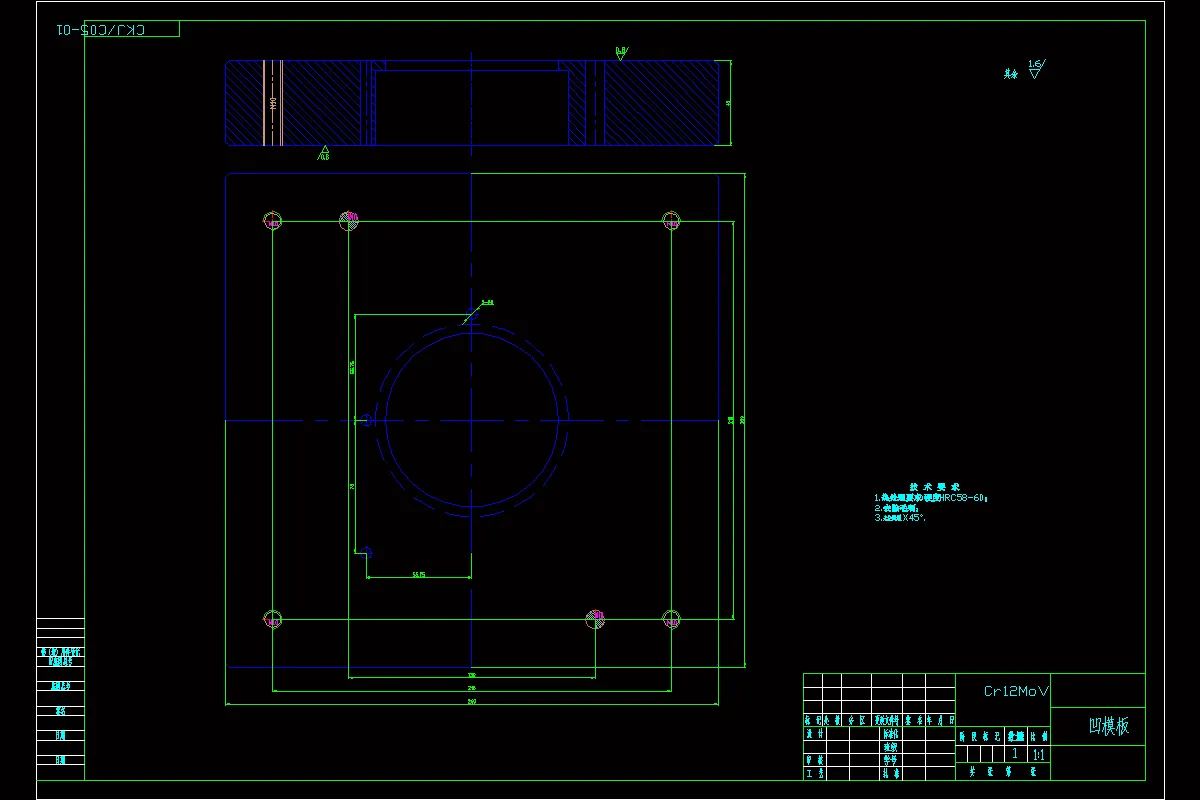Viewport: 1200px width, 800px height.
Task: Select the large solid center circle
Action: (471, 421)
